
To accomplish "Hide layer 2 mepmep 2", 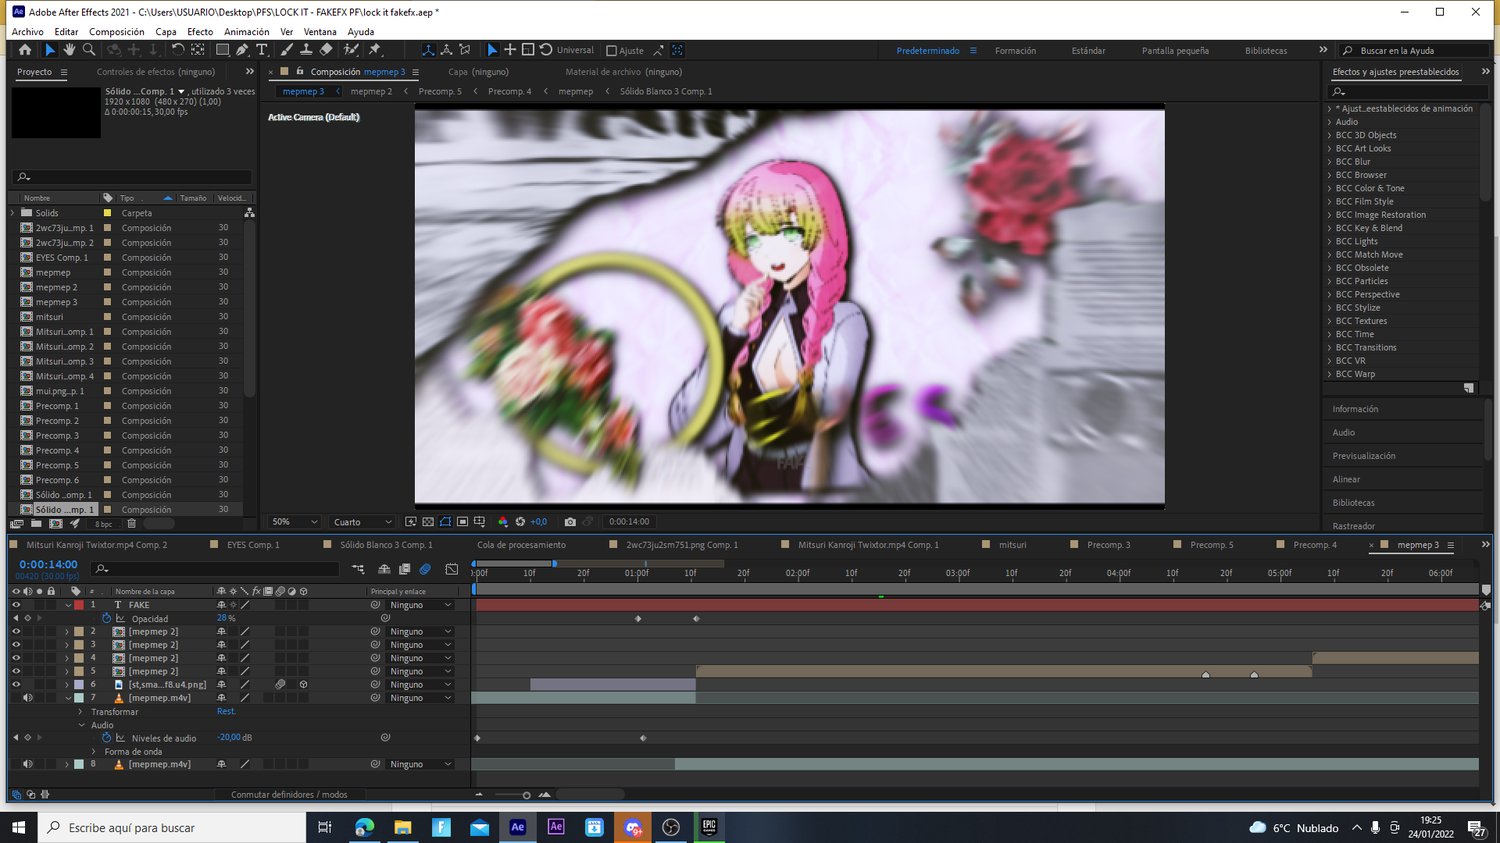I will pyautogui.click(x=16, y=632).
